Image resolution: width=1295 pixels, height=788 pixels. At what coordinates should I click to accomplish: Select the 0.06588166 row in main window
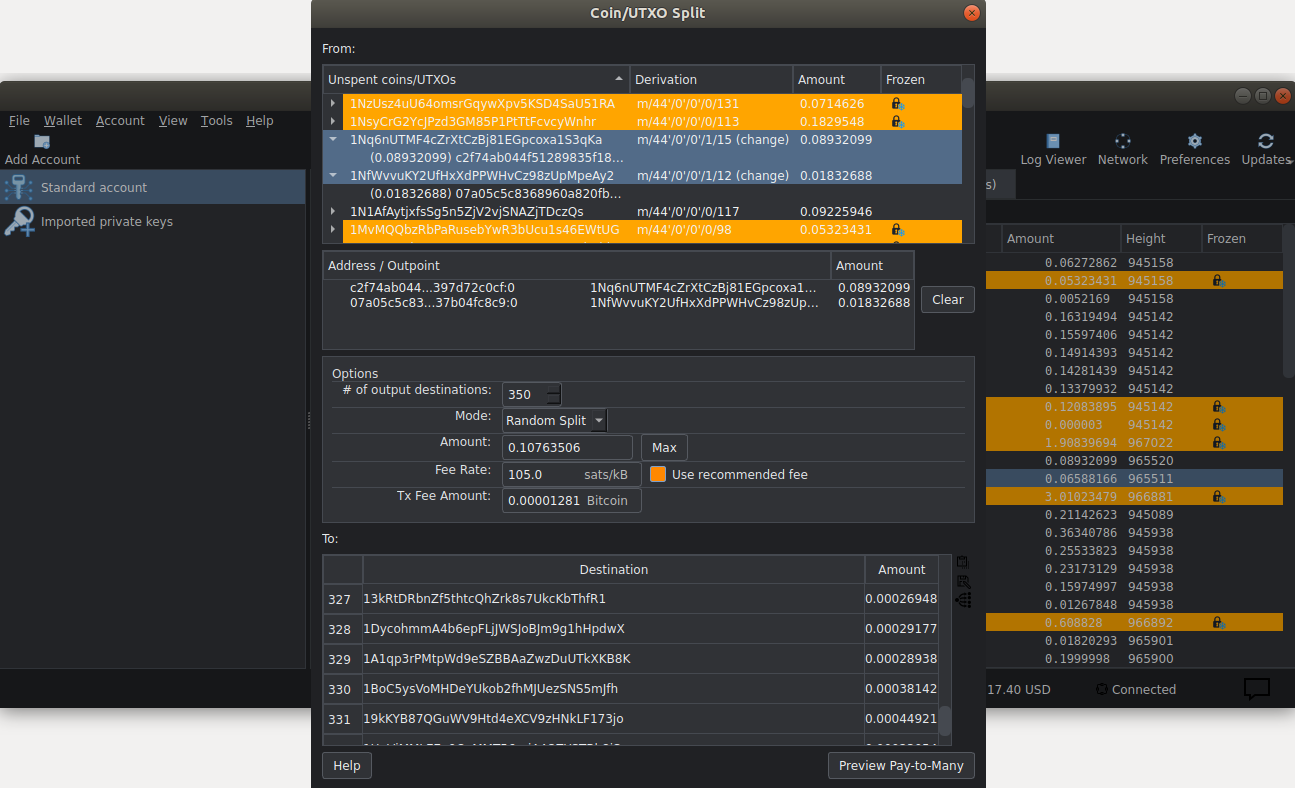1134,479
